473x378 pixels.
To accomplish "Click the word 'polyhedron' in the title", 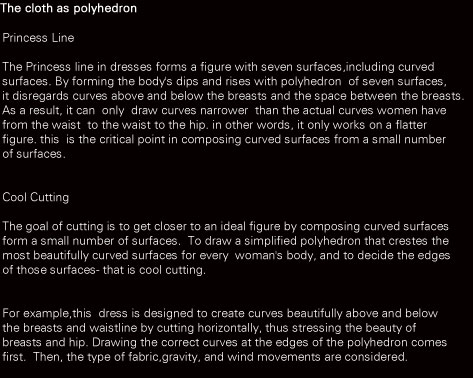I will (x=105, y=9).
